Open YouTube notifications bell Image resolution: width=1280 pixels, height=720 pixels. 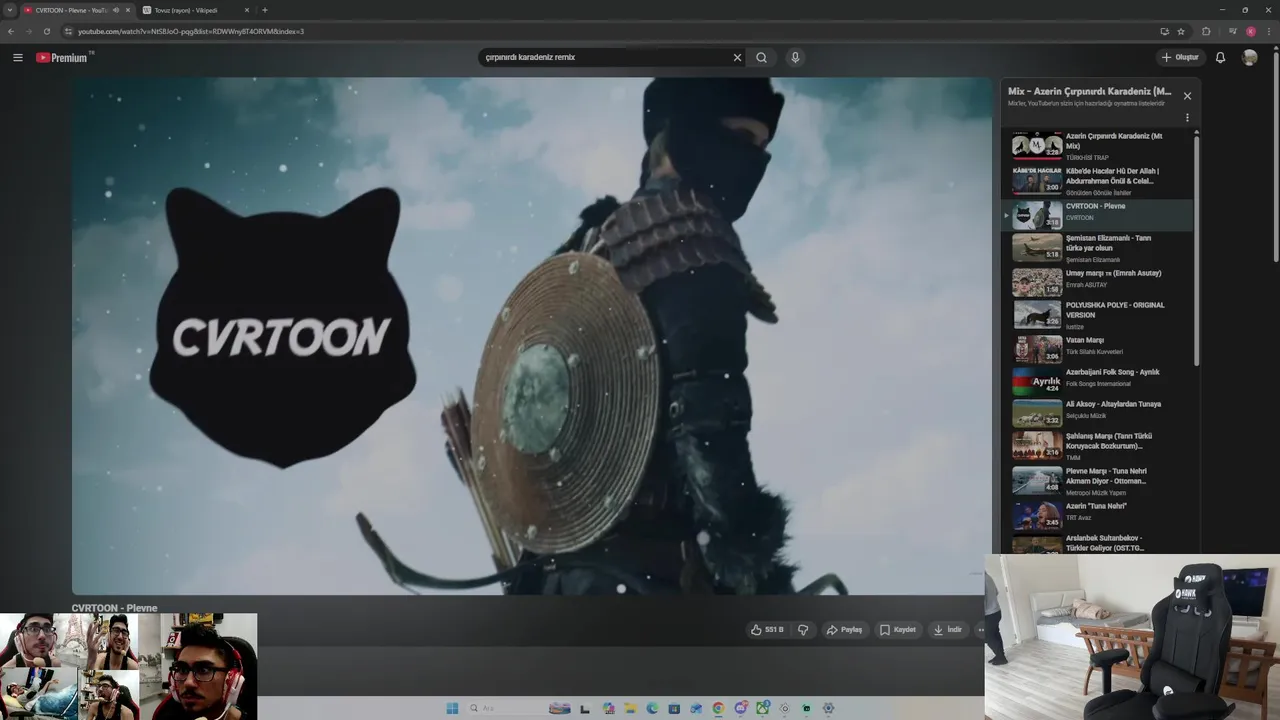[x=1220, y=57]
